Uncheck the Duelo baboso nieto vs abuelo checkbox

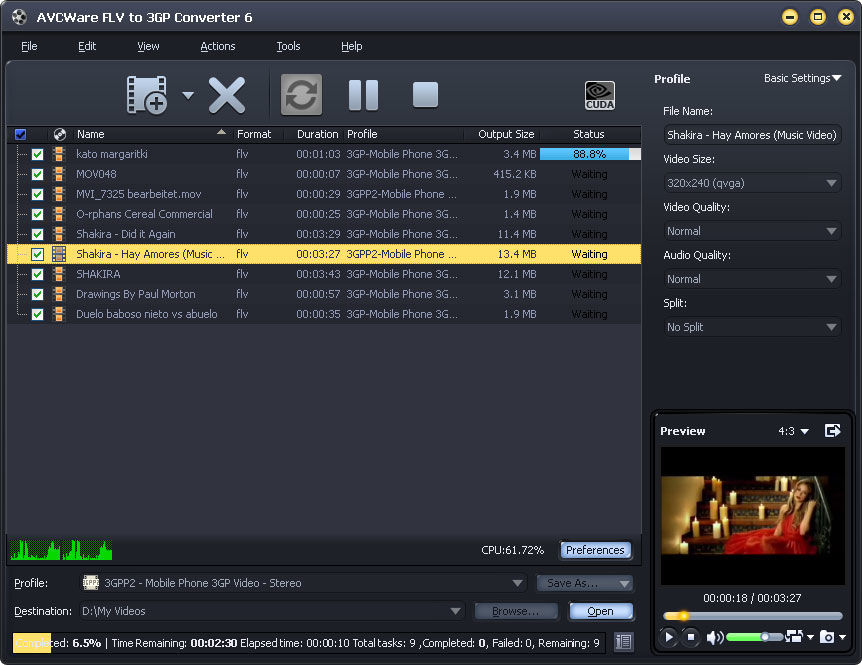pyautogui.click(x=37, y=314)
